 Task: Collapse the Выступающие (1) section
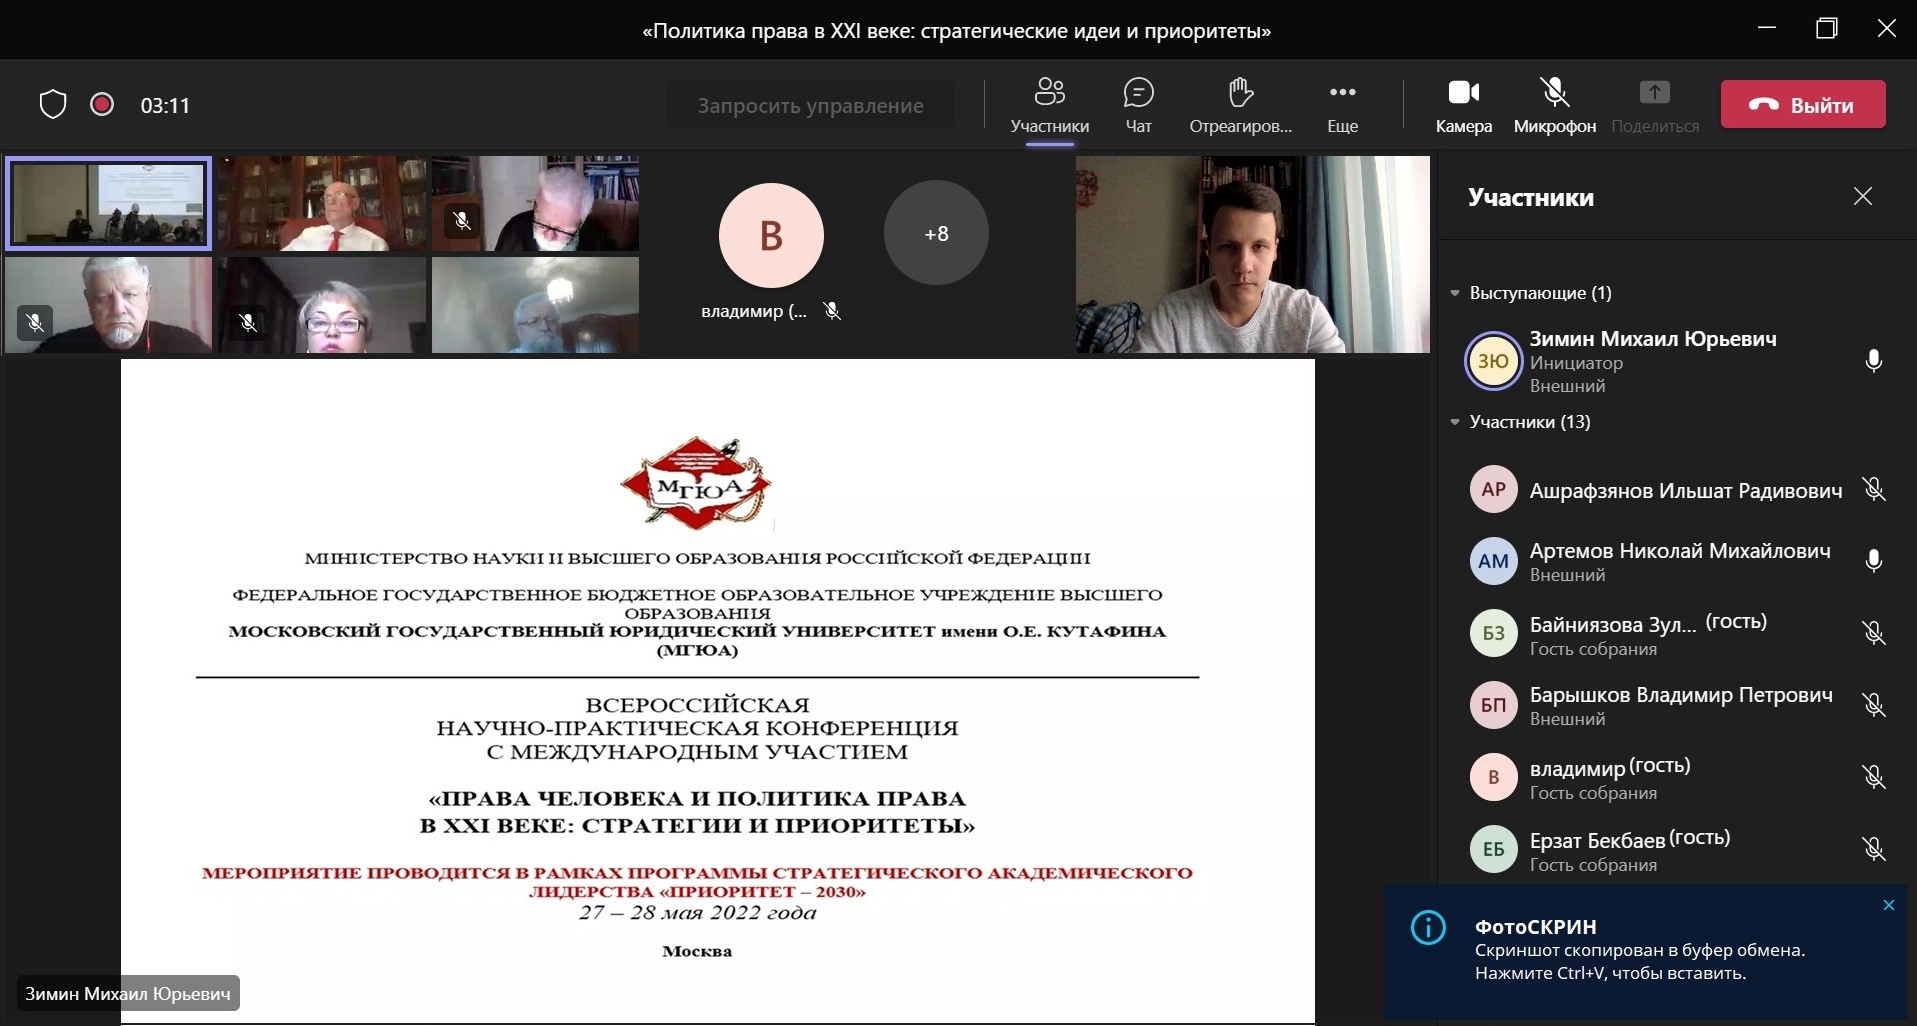point(1456,293)
